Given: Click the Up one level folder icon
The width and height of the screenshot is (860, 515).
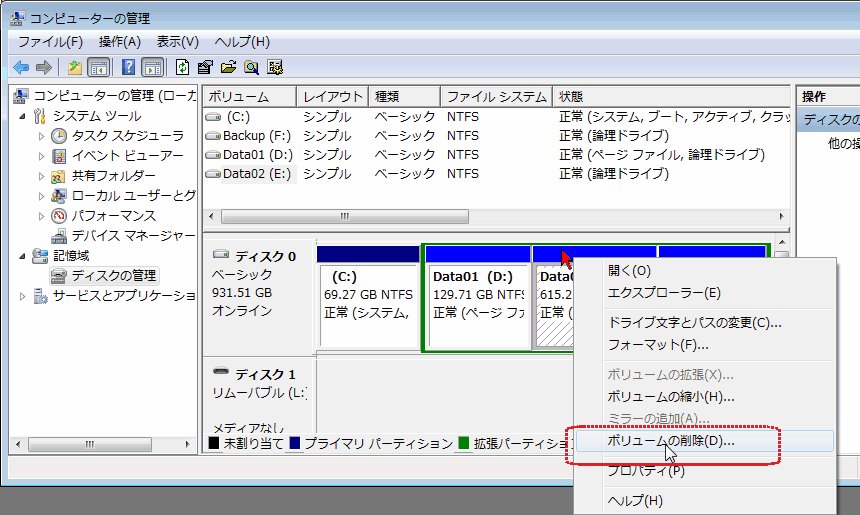Looking at the screenshot, I should click(74, 68).
